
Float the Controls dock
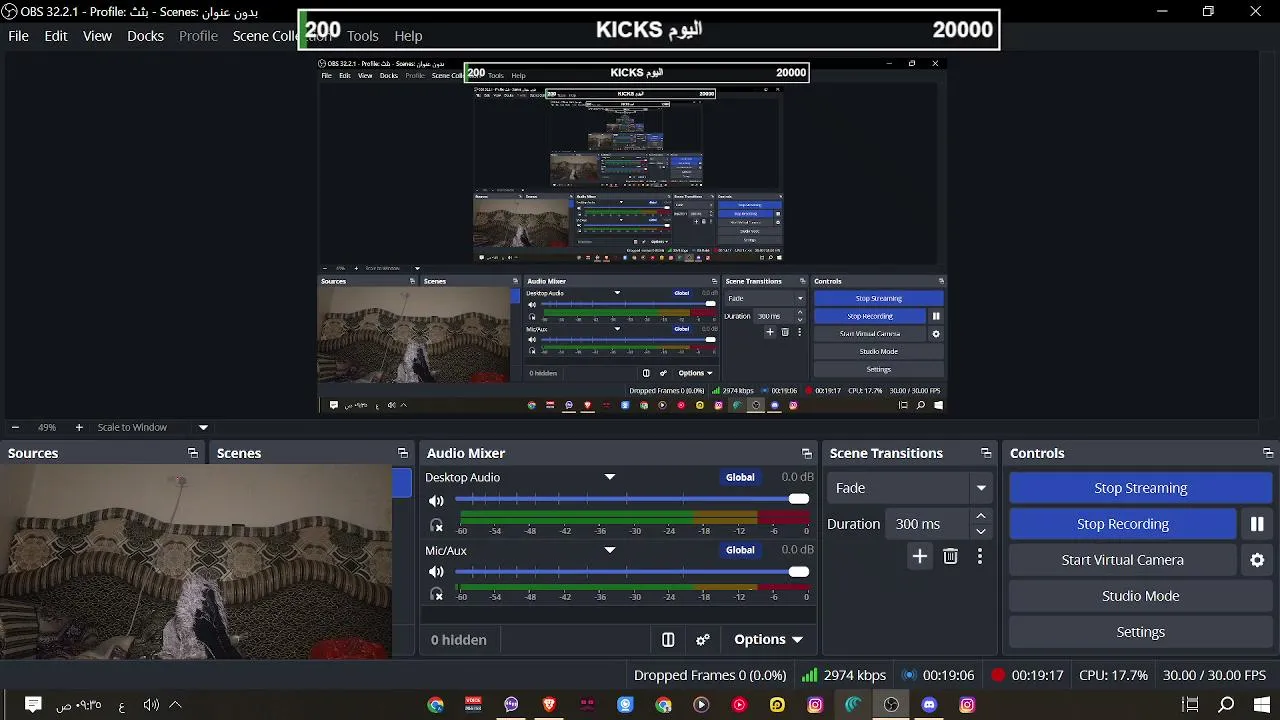tap(1268, 453)
